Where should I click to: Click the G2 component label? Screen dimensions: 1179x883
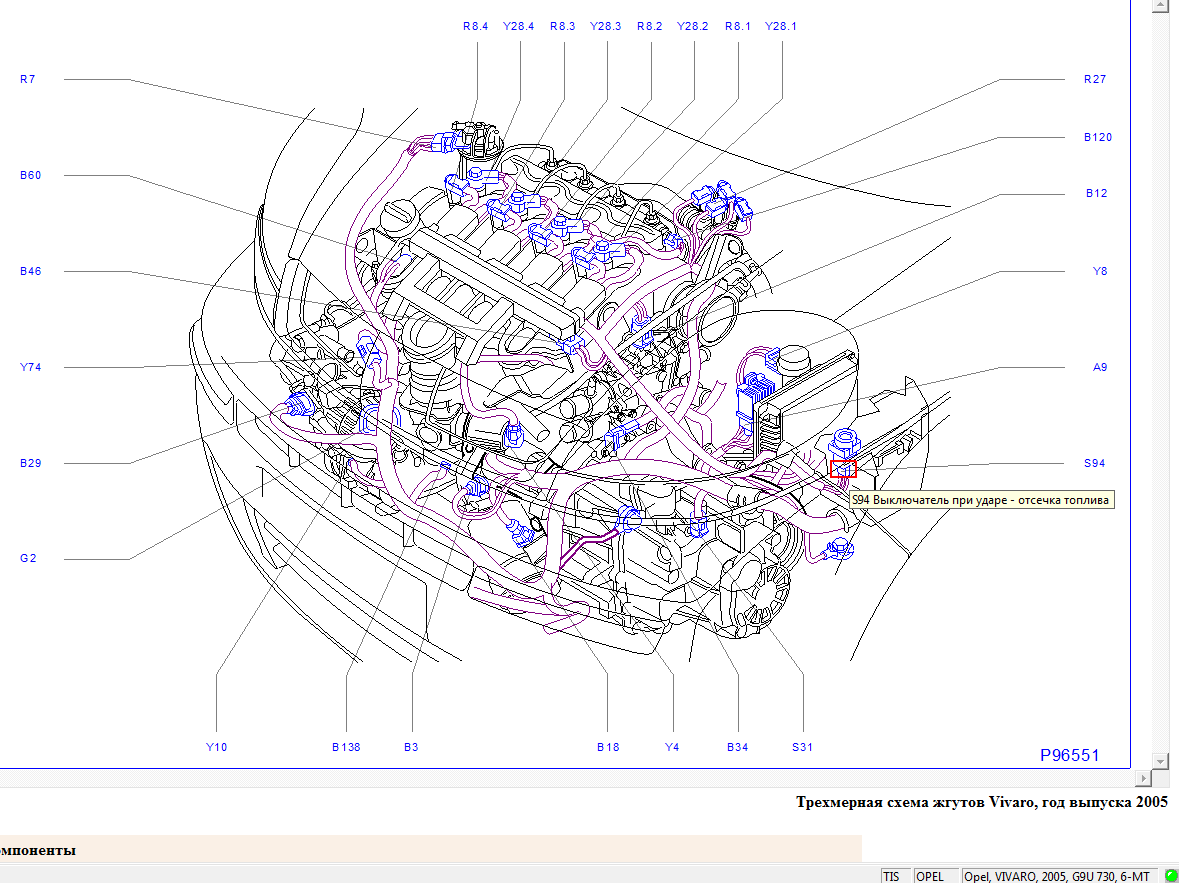pyautogui.click(x=28, y=558)
